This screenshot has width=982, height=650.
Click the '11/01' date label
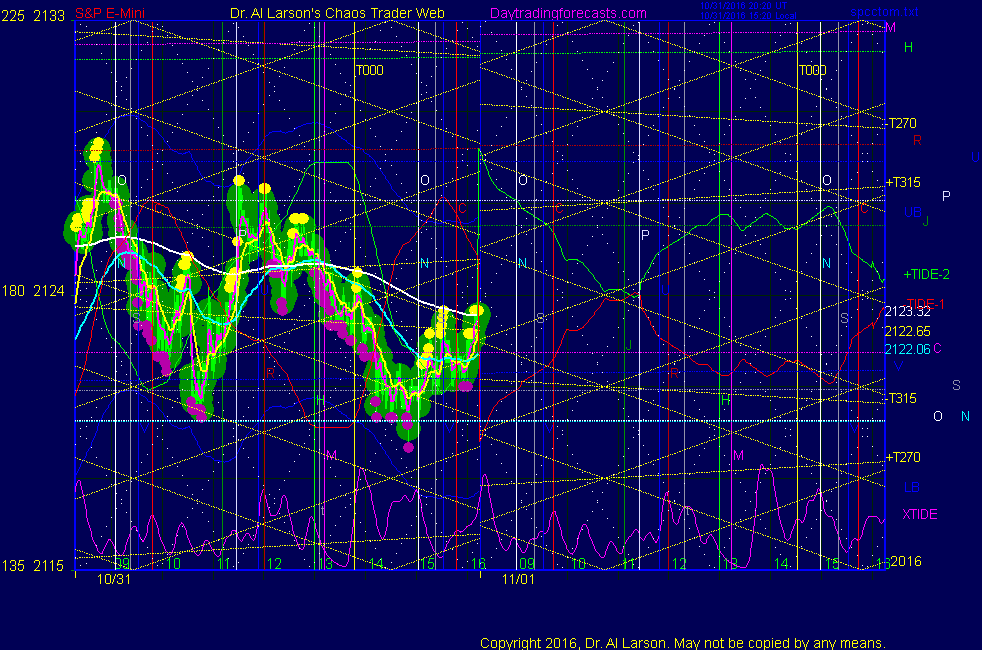519,579
